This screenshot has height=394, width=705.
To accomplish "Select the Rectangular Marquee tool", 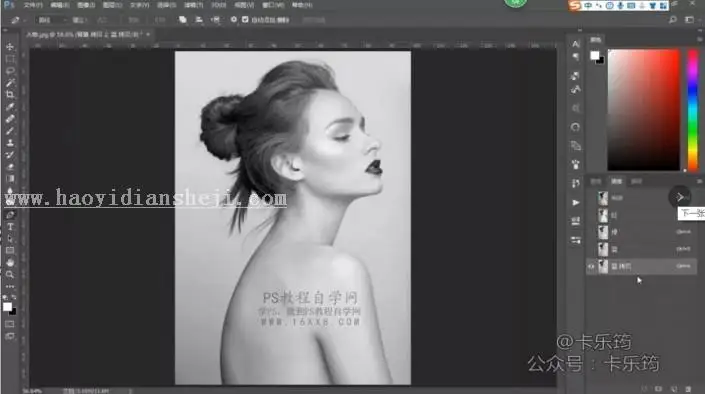I will click(x=10, y=59).
